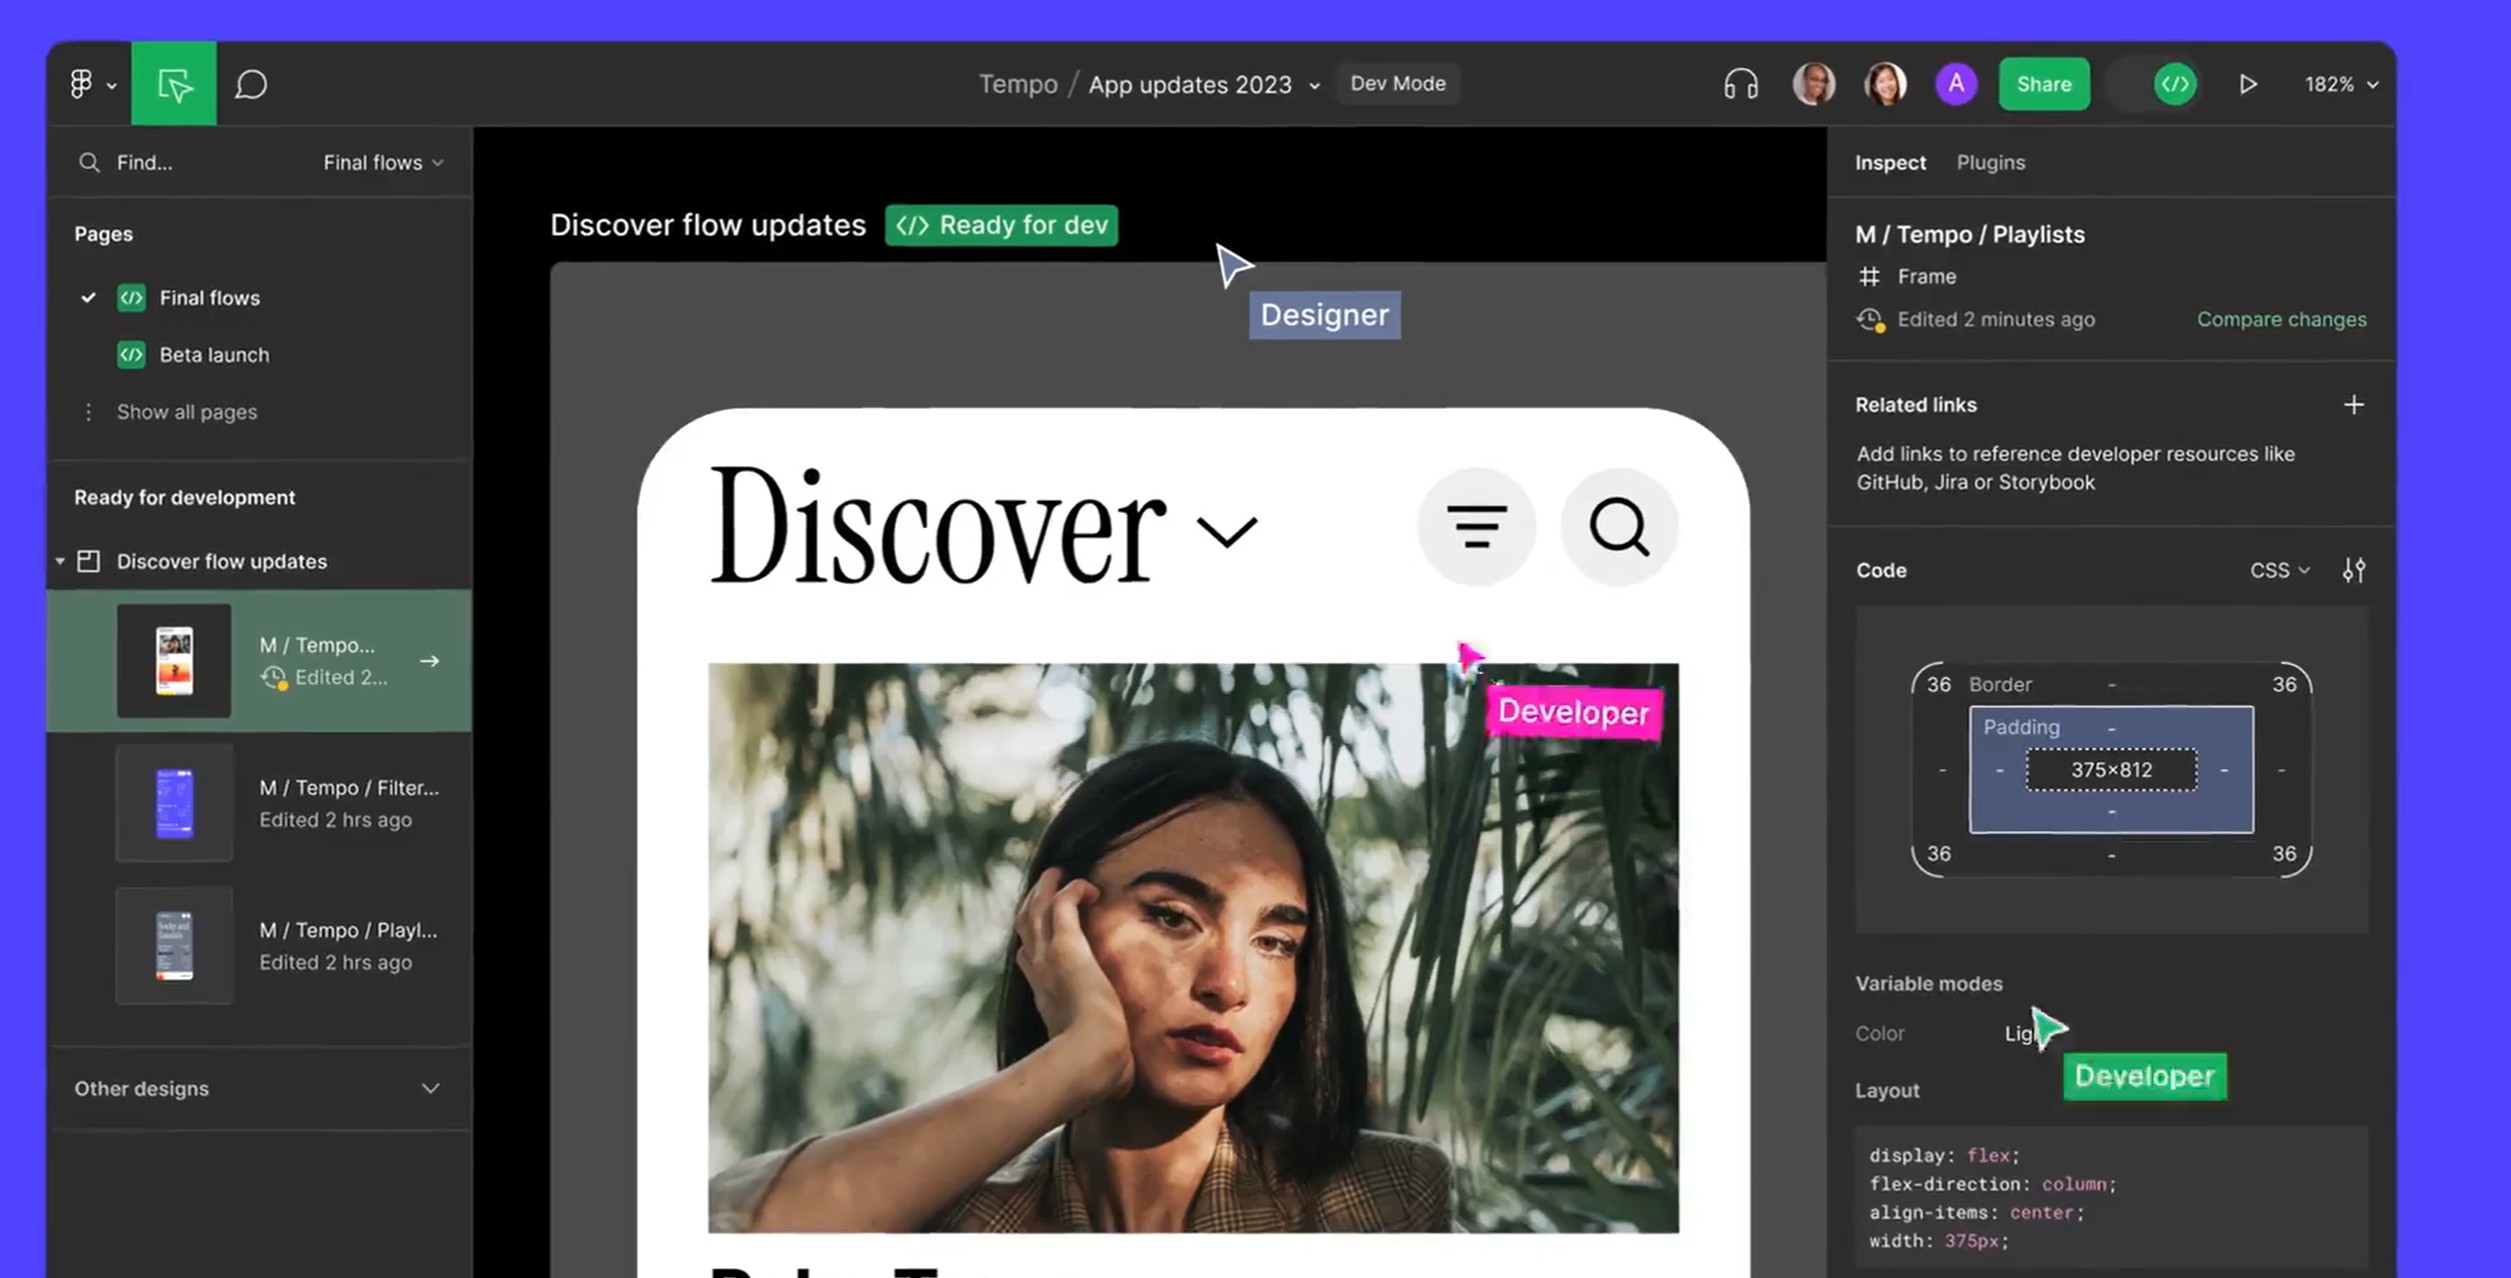Click the green Share button
This screenshot has width=2511, height=1278.
(x=2043, y=84)
